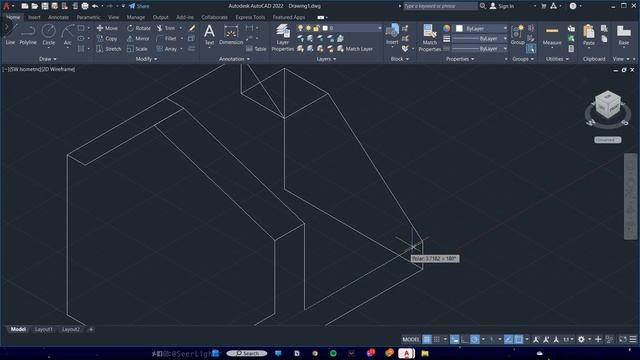The height and width of the screenshot is (360, 640).
Task: Switch to Layout1 tab
Action: pyautogui.click(x=43, y=329)
